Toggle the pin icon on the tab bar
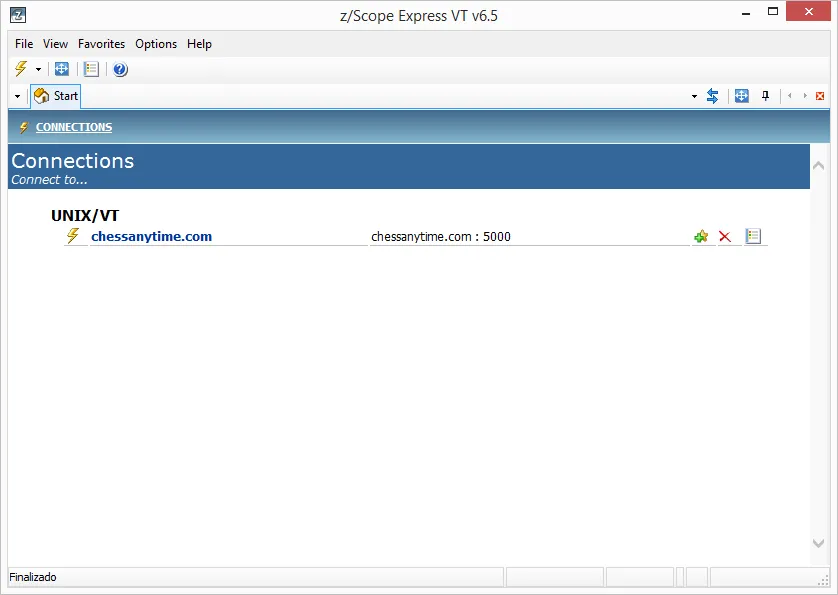 (x=765, y=96)
